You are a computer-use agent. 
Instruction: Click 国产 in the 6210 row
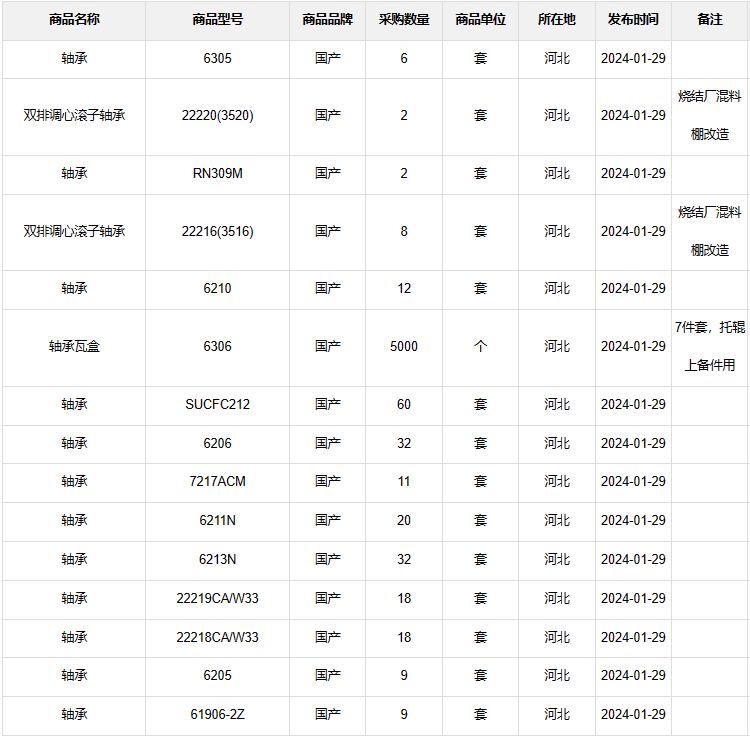pyautogui.click(x=328, y=289)
